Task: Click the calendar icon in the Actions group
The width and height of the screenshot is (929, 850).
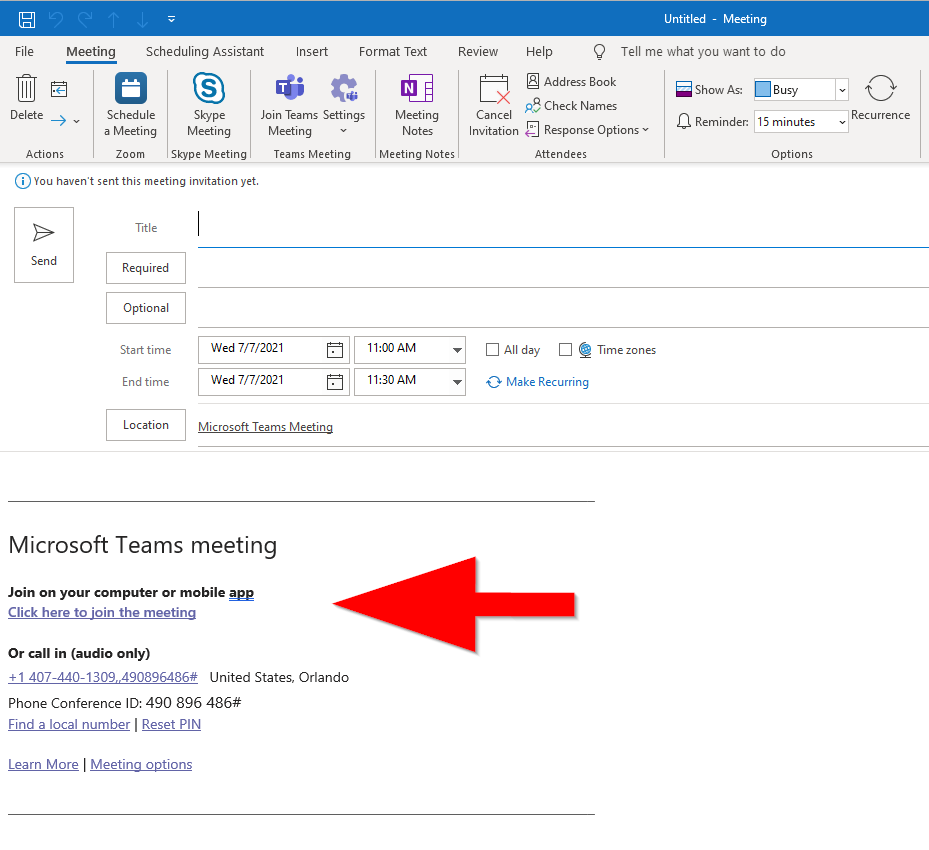Action: [x=59, y=89]
